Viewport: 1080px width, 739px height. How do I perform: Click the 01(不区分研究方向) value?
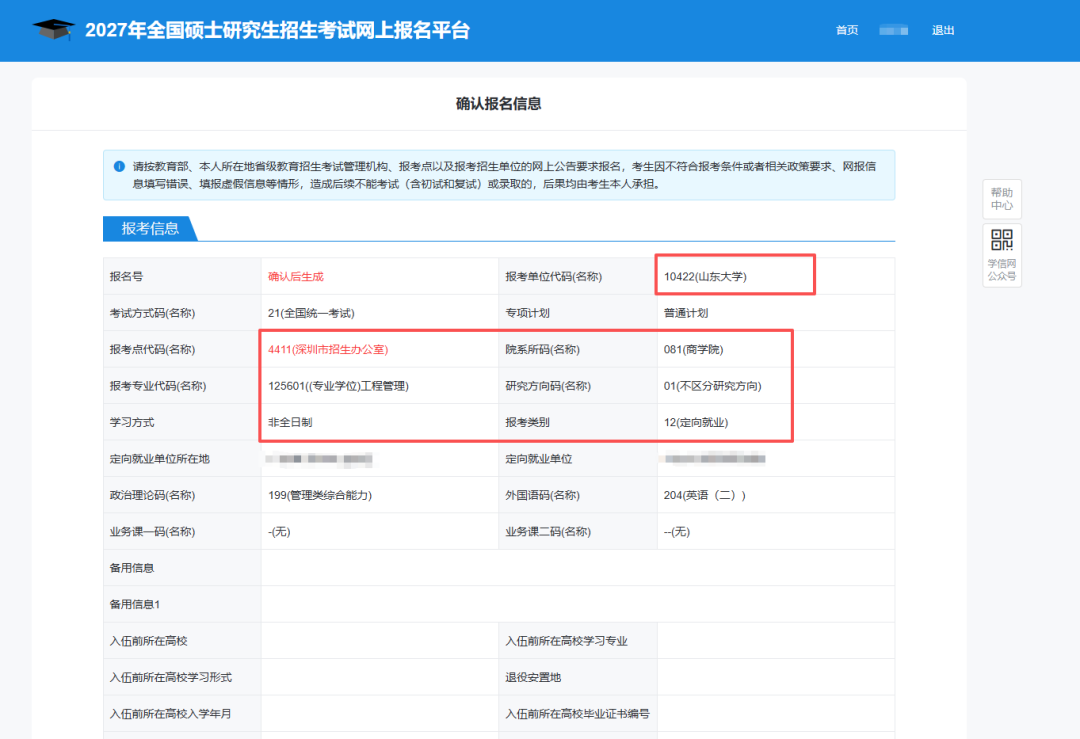point(712,386)
